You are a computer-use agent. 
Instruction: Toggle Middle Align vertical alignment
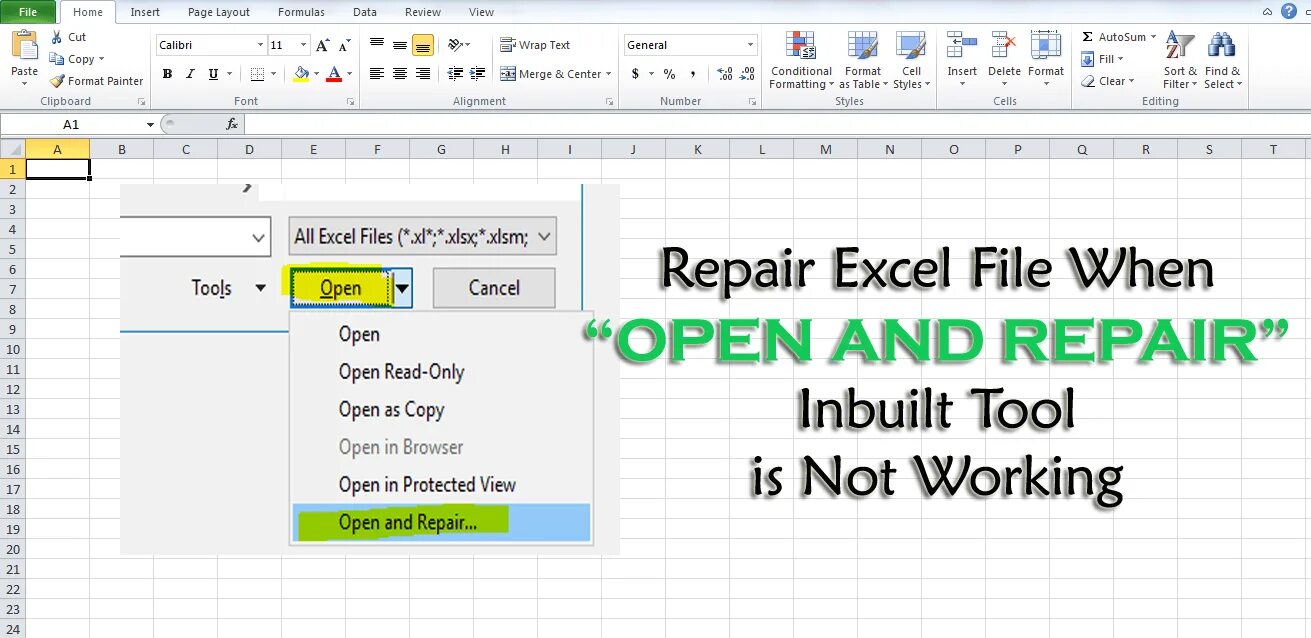(x=400, y=45)
